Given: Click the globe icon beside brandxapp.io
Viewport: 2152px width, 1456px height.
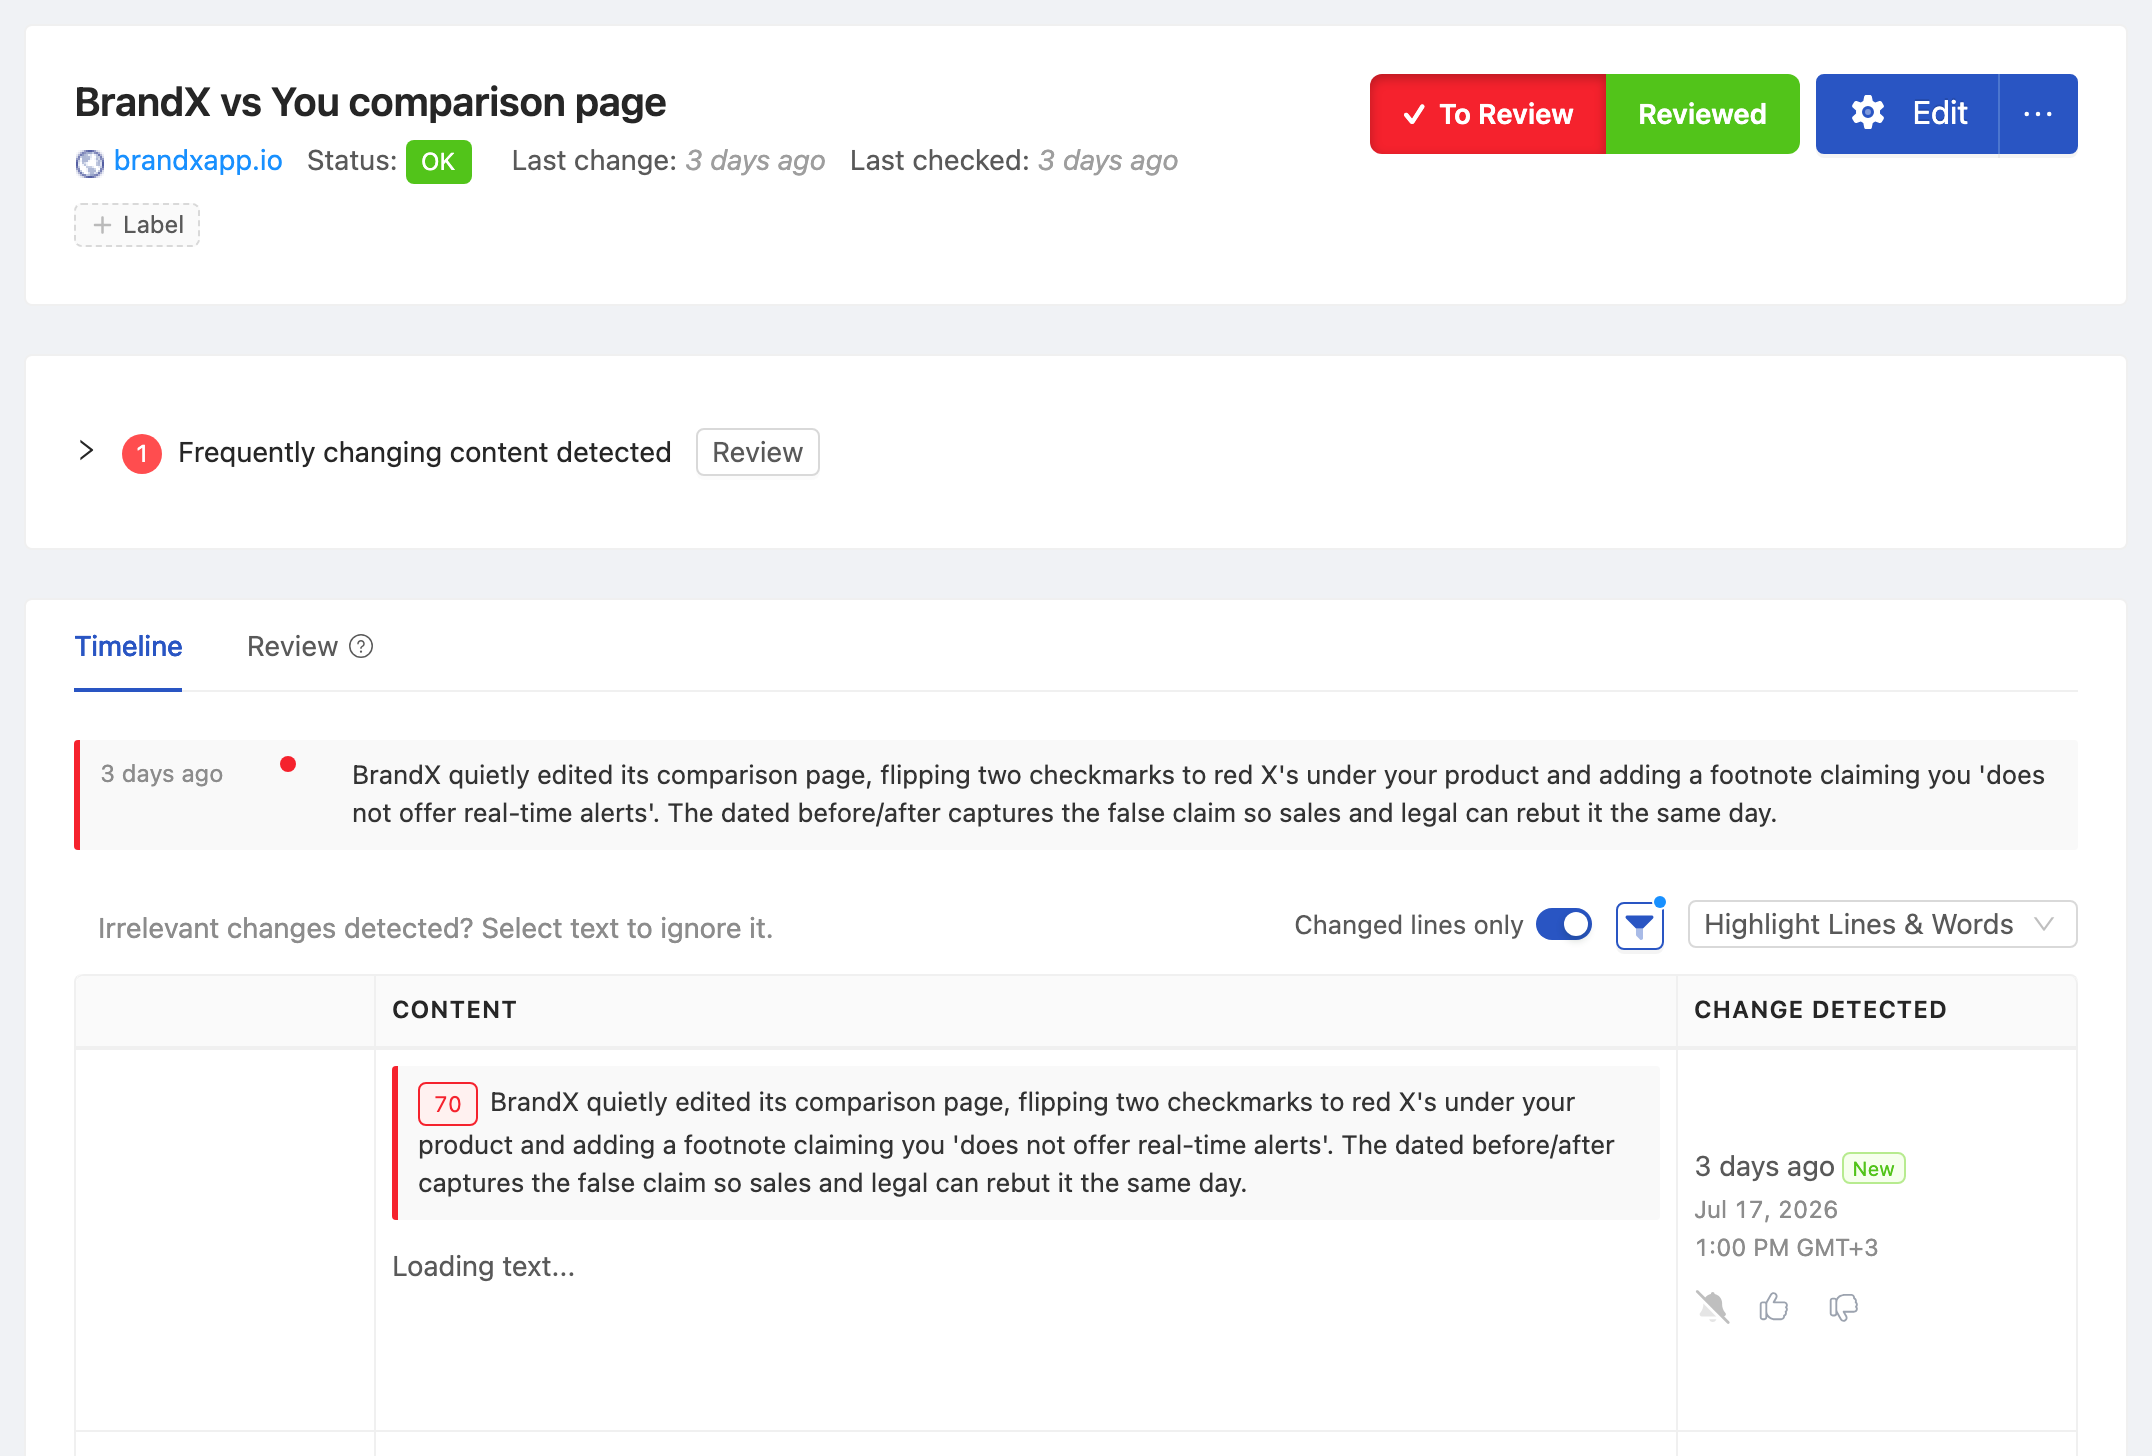Looking at the screenshot, I should pos(90,162).
